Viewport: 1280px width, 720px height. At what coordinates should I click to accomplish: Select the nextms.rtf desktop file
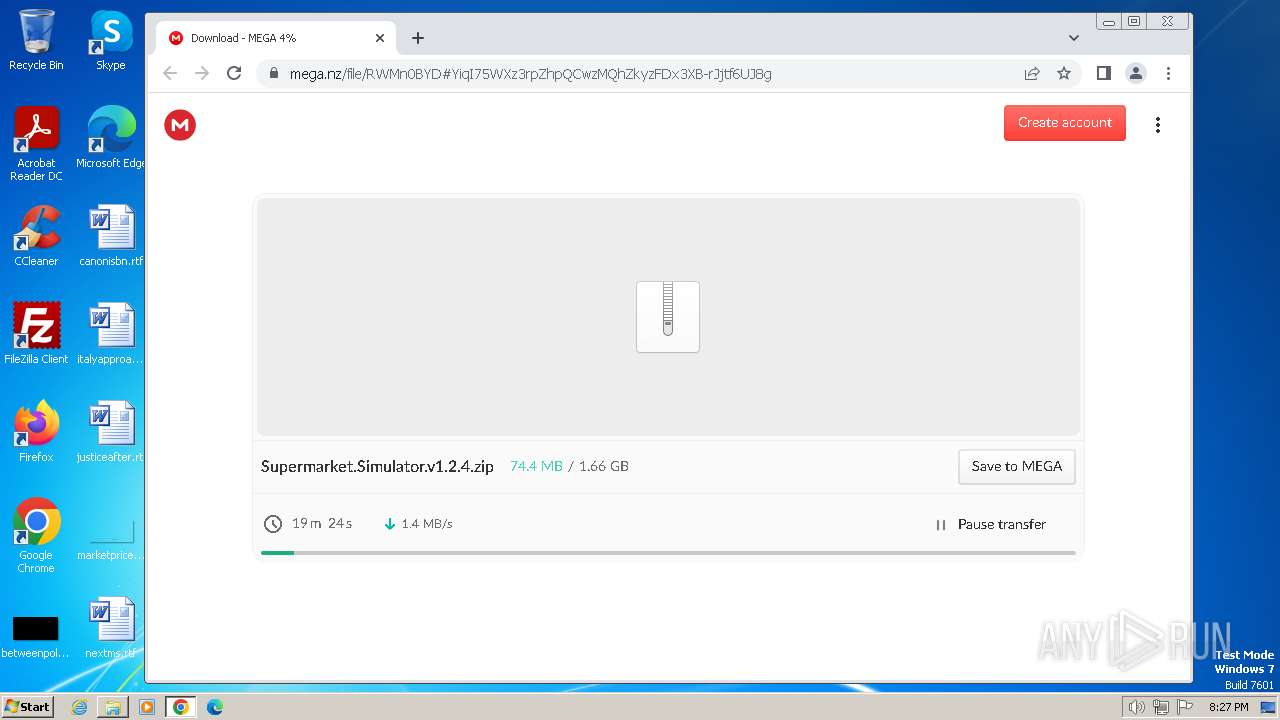[x=111, y=628]
